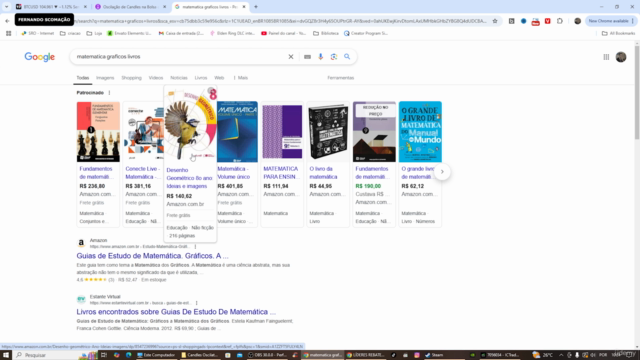This screenshot has height=360, width=640.
Task: Search by image with Google Lens
Action: click(334, 57)
